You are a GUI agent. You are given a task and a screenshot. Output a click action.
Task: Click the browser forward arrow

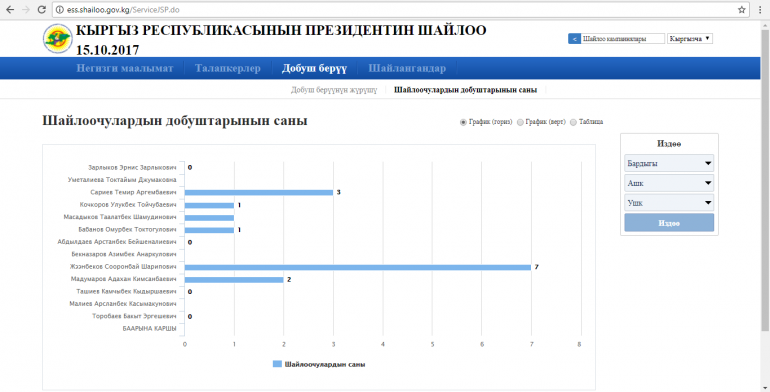click(x=26, y=9)
